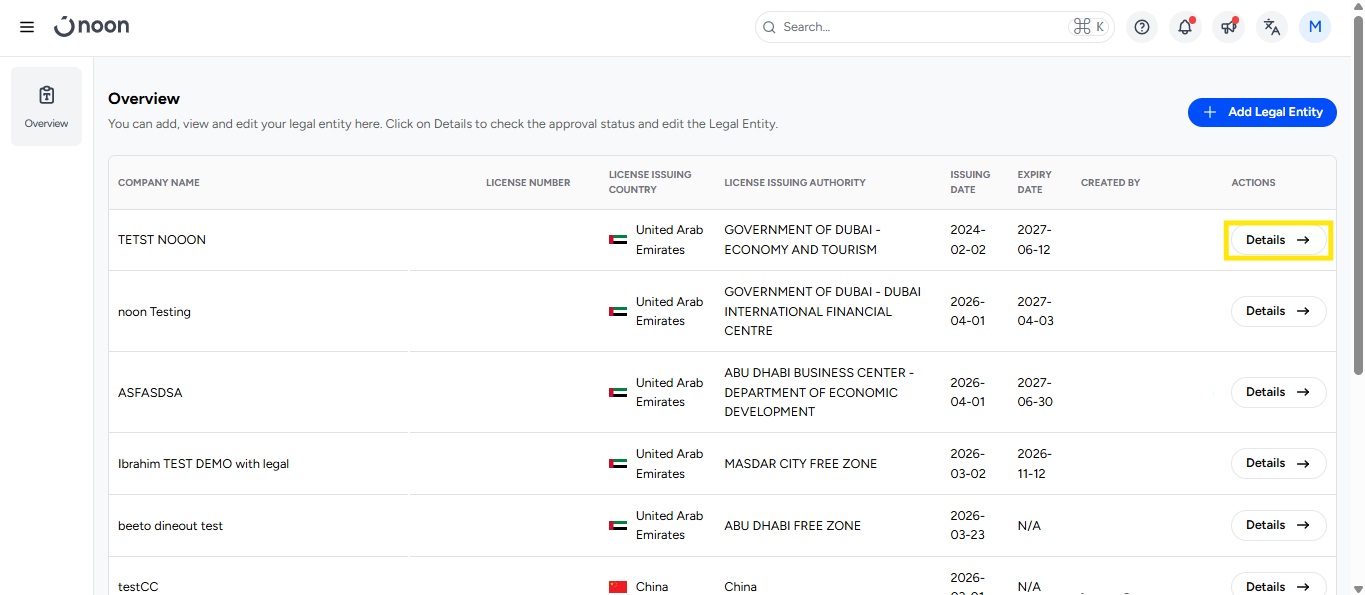The width and height of the screenshot is (1365, 595).
Task: Open Details for noon Testing
Action: tap(1278, 311)
